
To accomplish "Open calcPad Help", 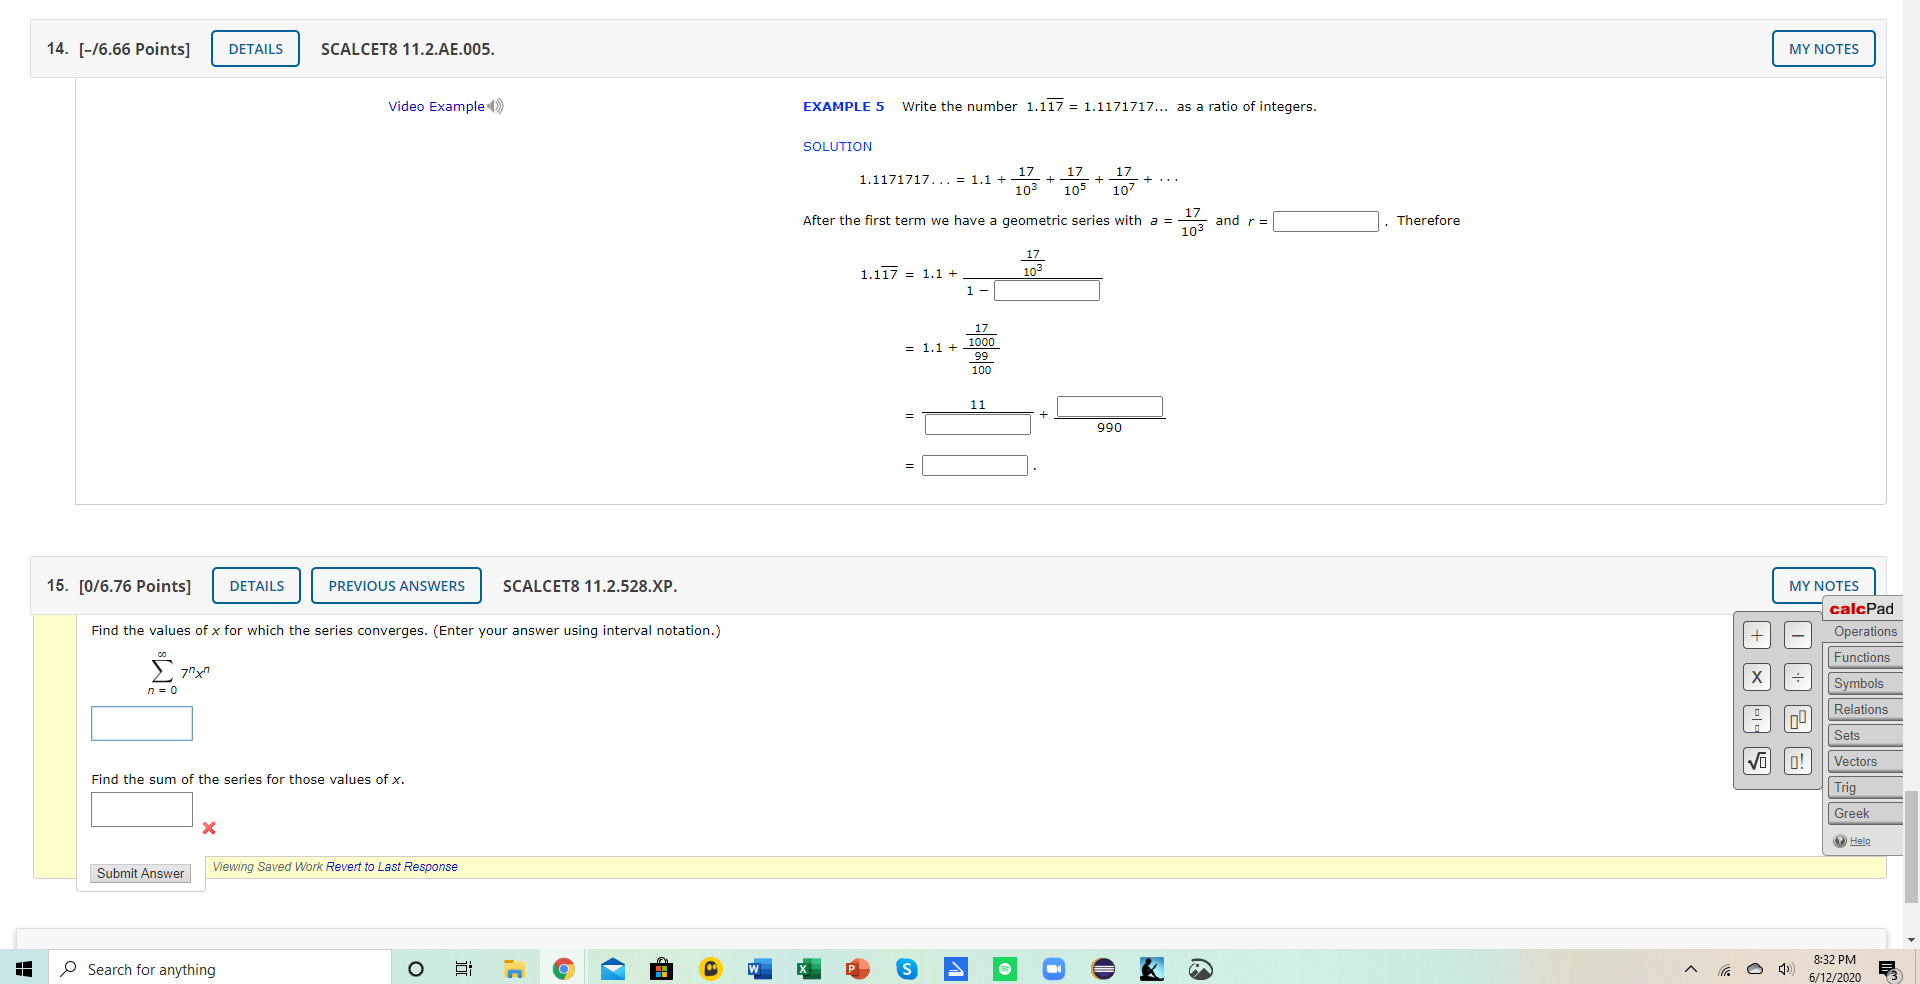I will pyautogui.click(x=1857, y=841).
